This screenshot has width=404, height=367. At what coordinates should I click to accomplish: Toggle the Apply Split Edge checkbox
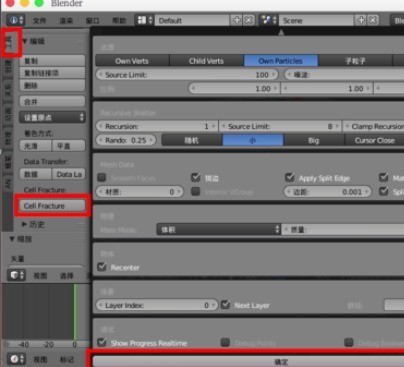tap(290, 178)
